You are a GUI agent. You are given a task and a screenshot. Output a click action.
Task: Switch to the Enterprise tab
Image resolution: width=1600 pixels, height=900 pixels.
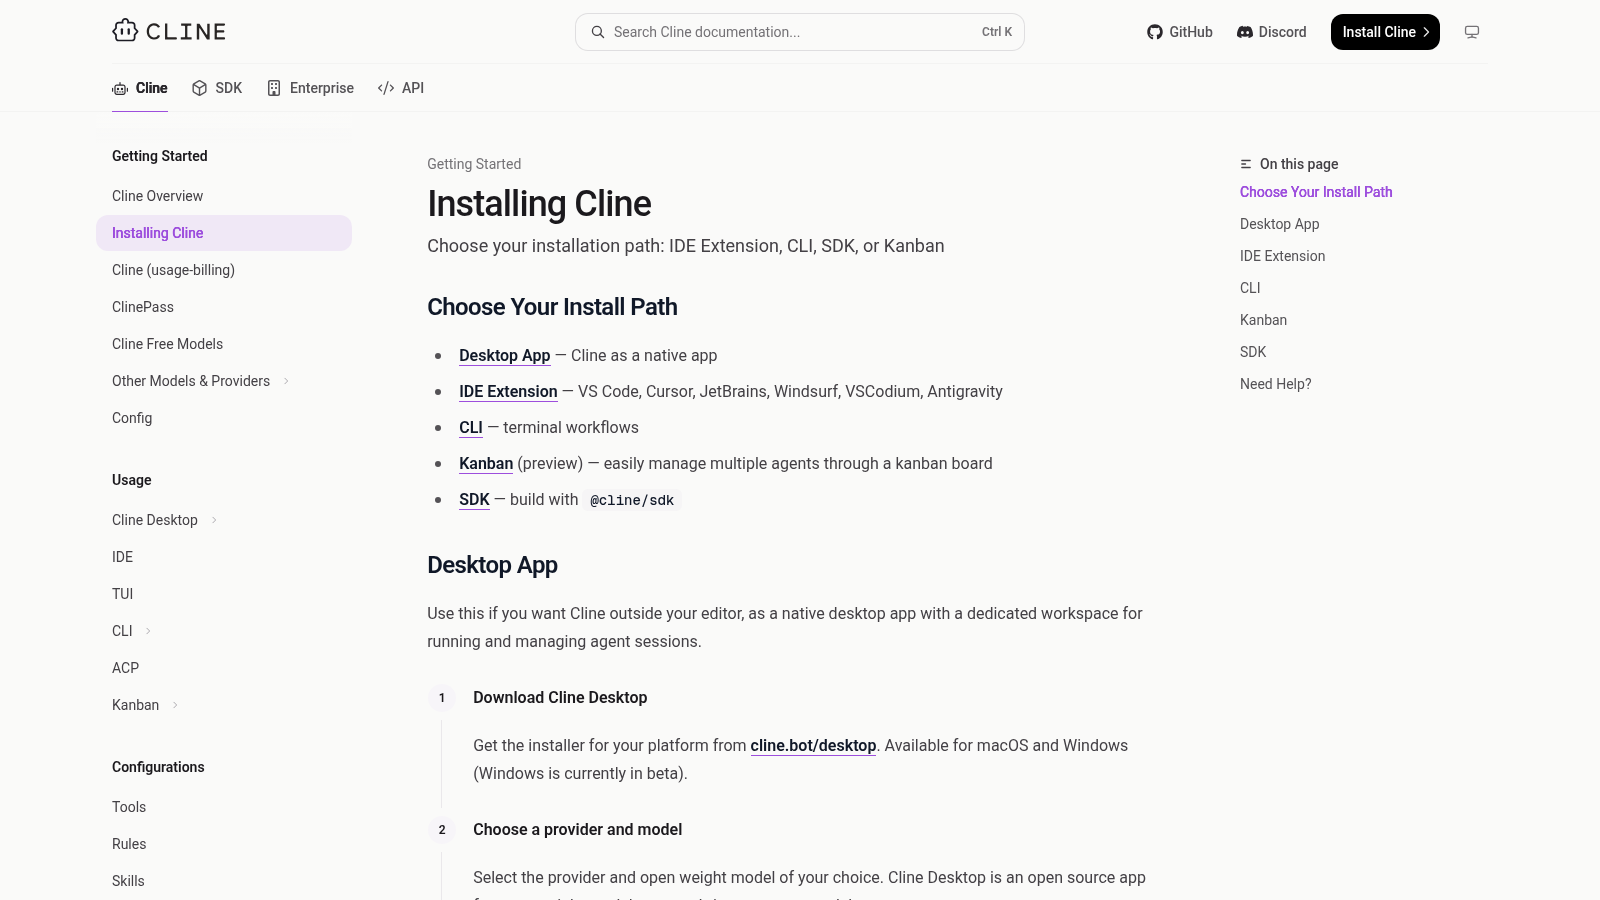pyautogui.click(x=310, y=88)
